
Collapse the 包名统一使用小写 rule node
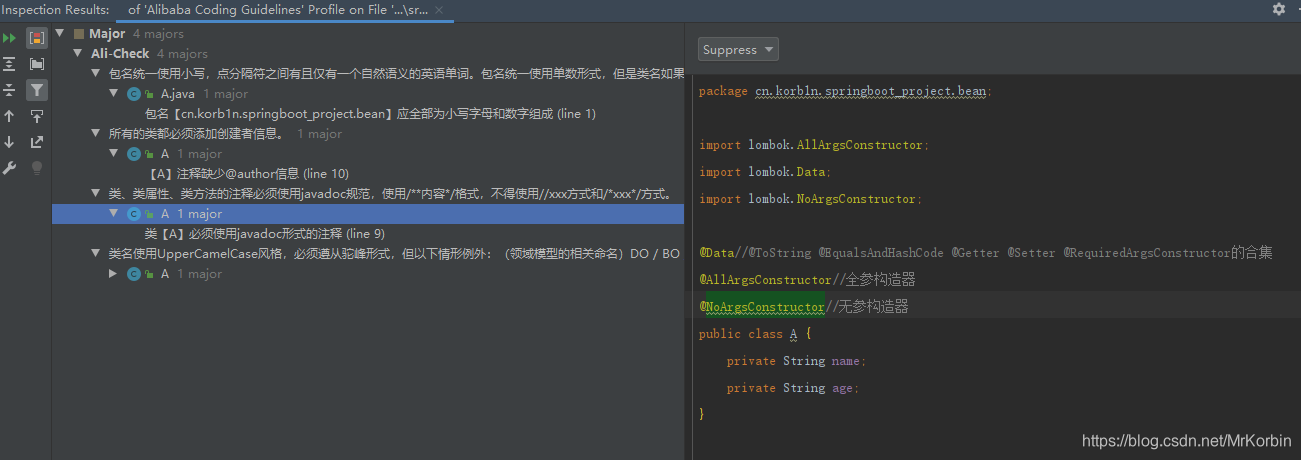95,74
